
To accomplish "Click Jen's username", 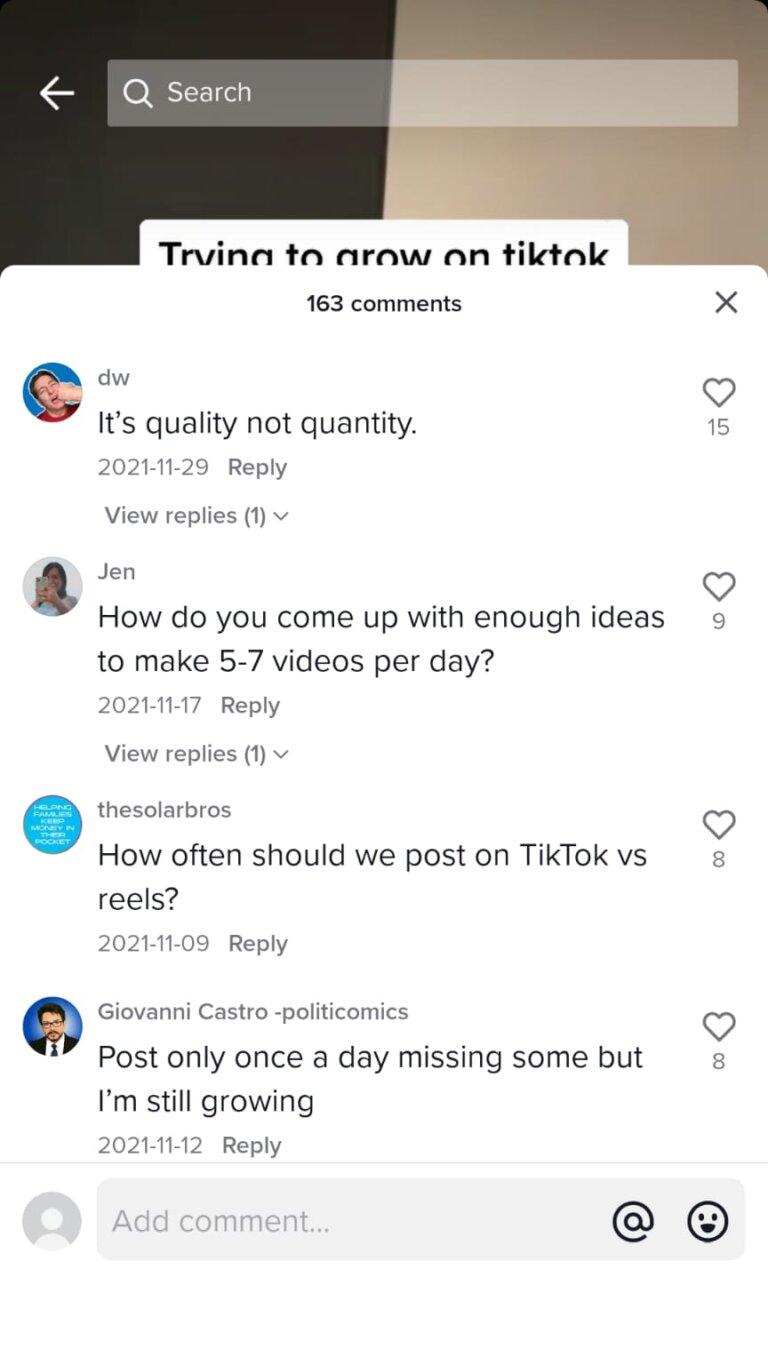I will [116, 571].
